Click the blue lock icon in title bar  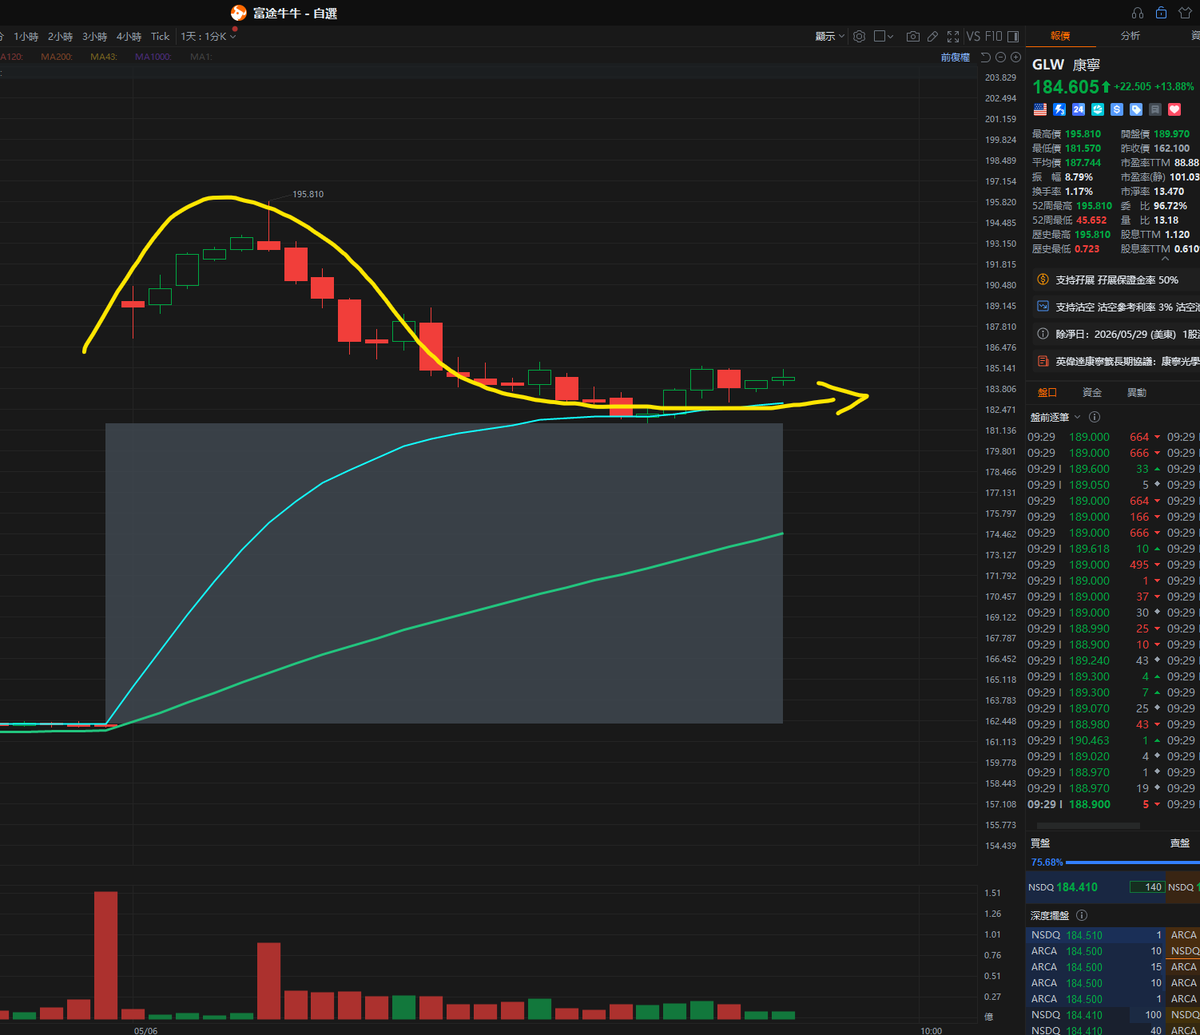(1161, 13)
